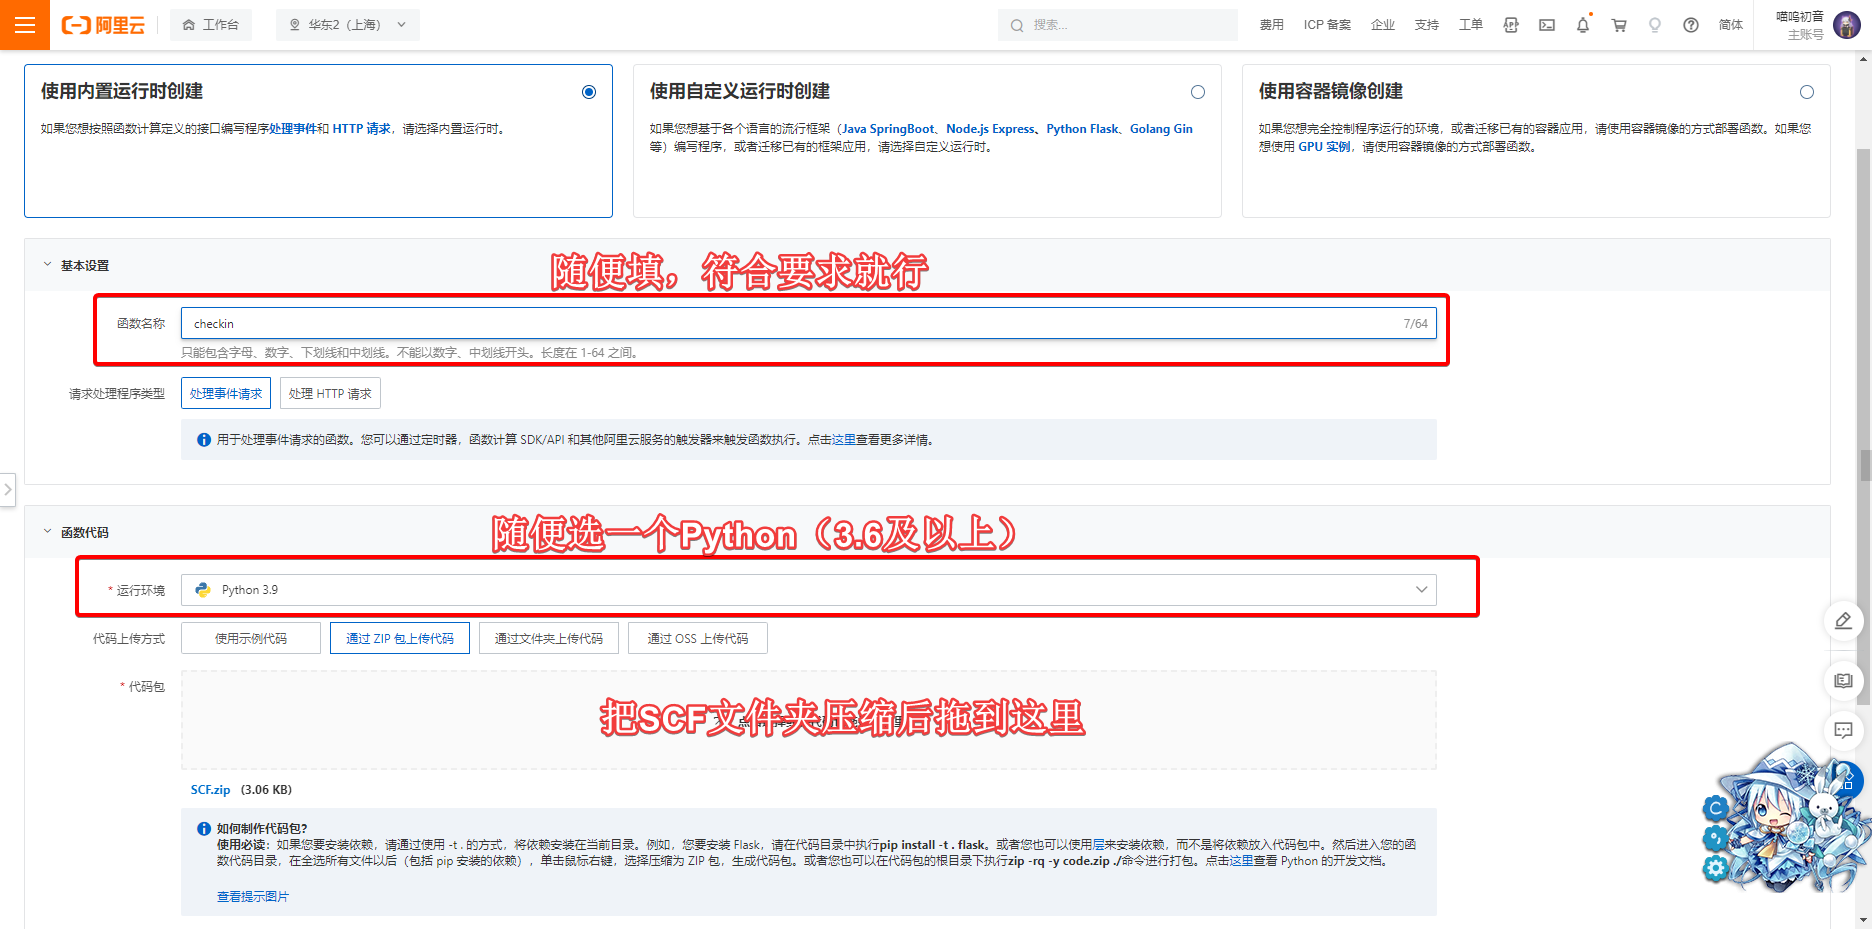Switch handler type to 处理 HTTP 请求
Viewport: 1872px width, 929px height.
330,394
